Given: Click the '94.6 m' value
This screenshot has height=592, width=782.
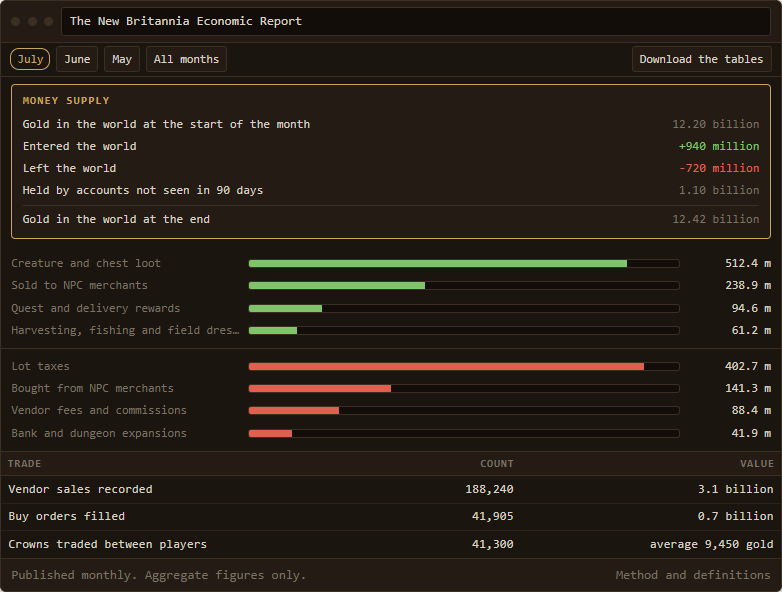Looking at the screenshot, I should (751, 308).
